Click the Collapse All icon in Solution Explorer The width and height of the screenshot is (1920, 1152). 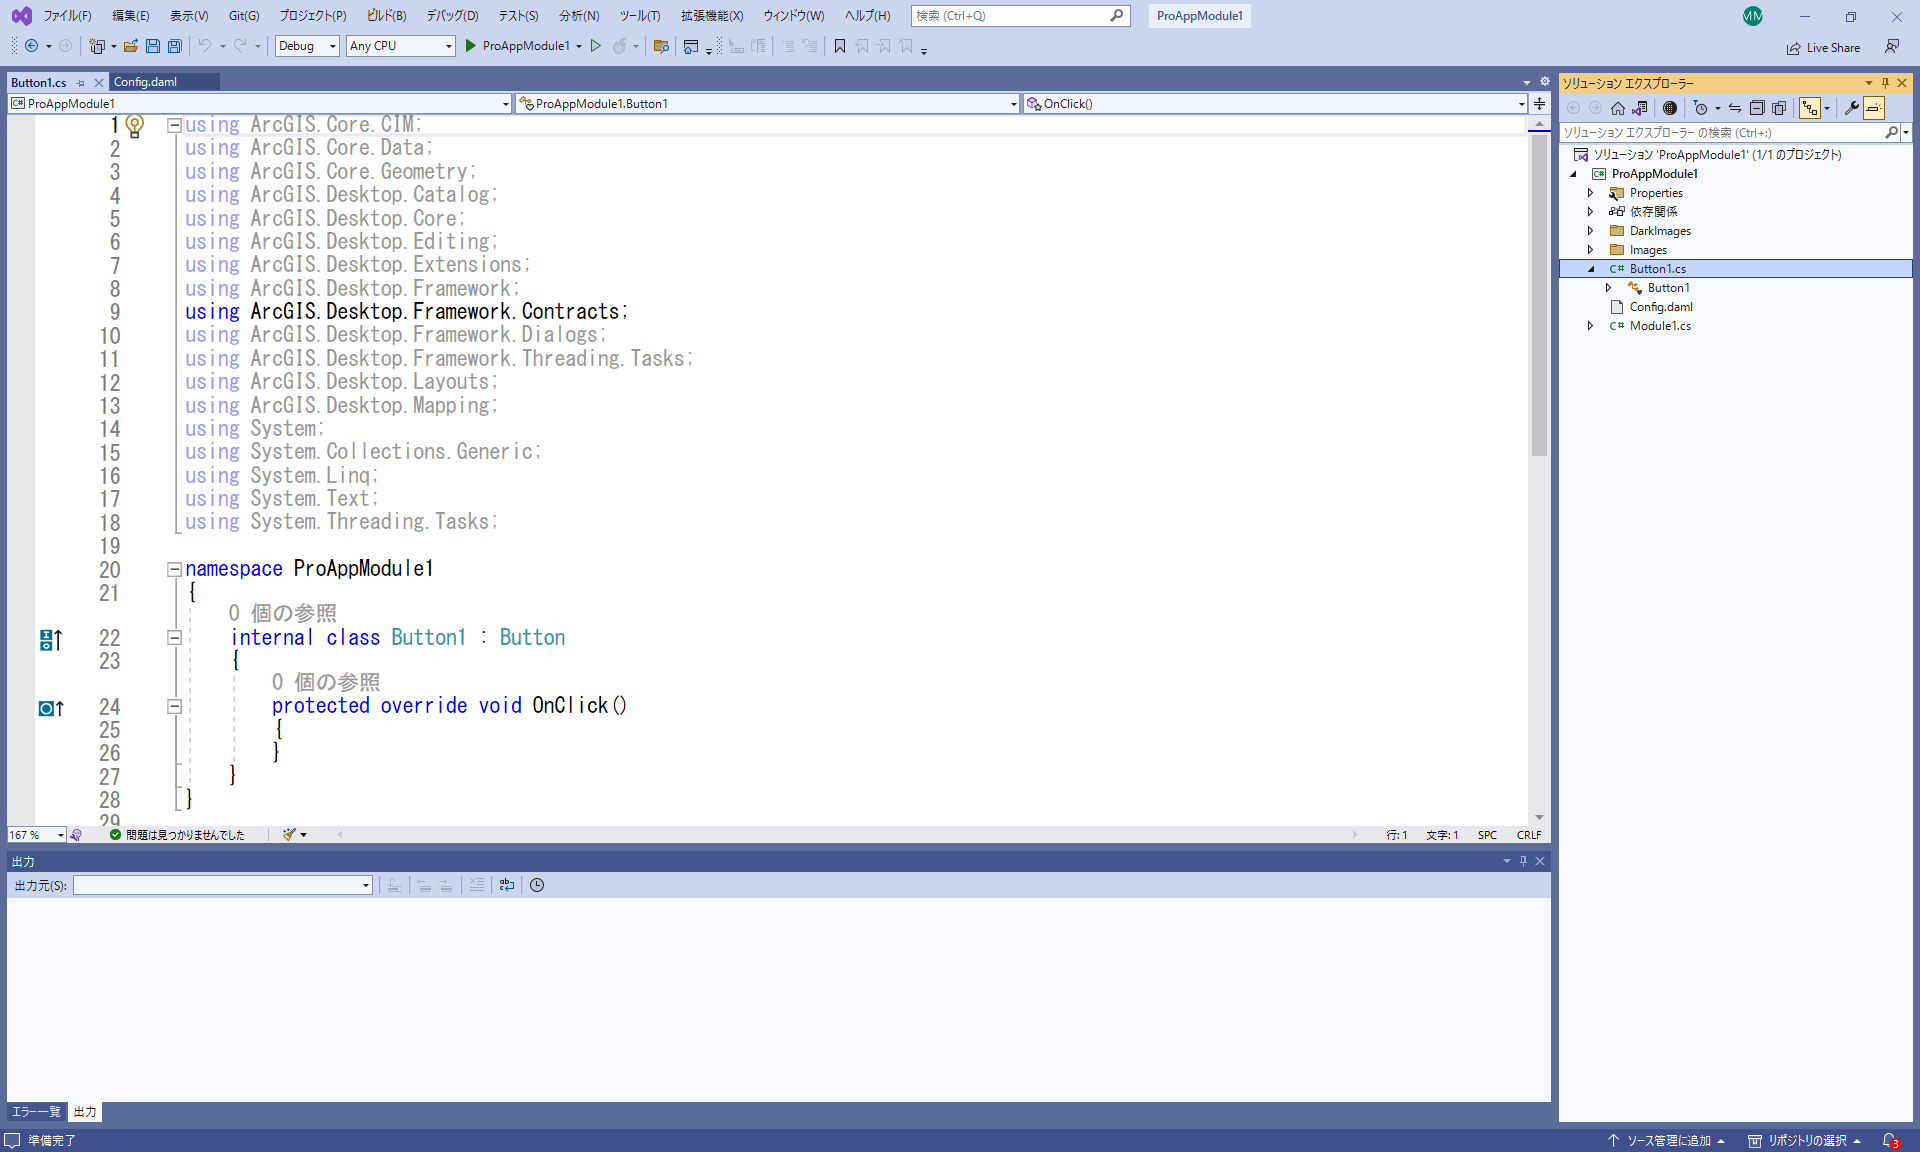pyautogui.click(x=1757, y=108)
